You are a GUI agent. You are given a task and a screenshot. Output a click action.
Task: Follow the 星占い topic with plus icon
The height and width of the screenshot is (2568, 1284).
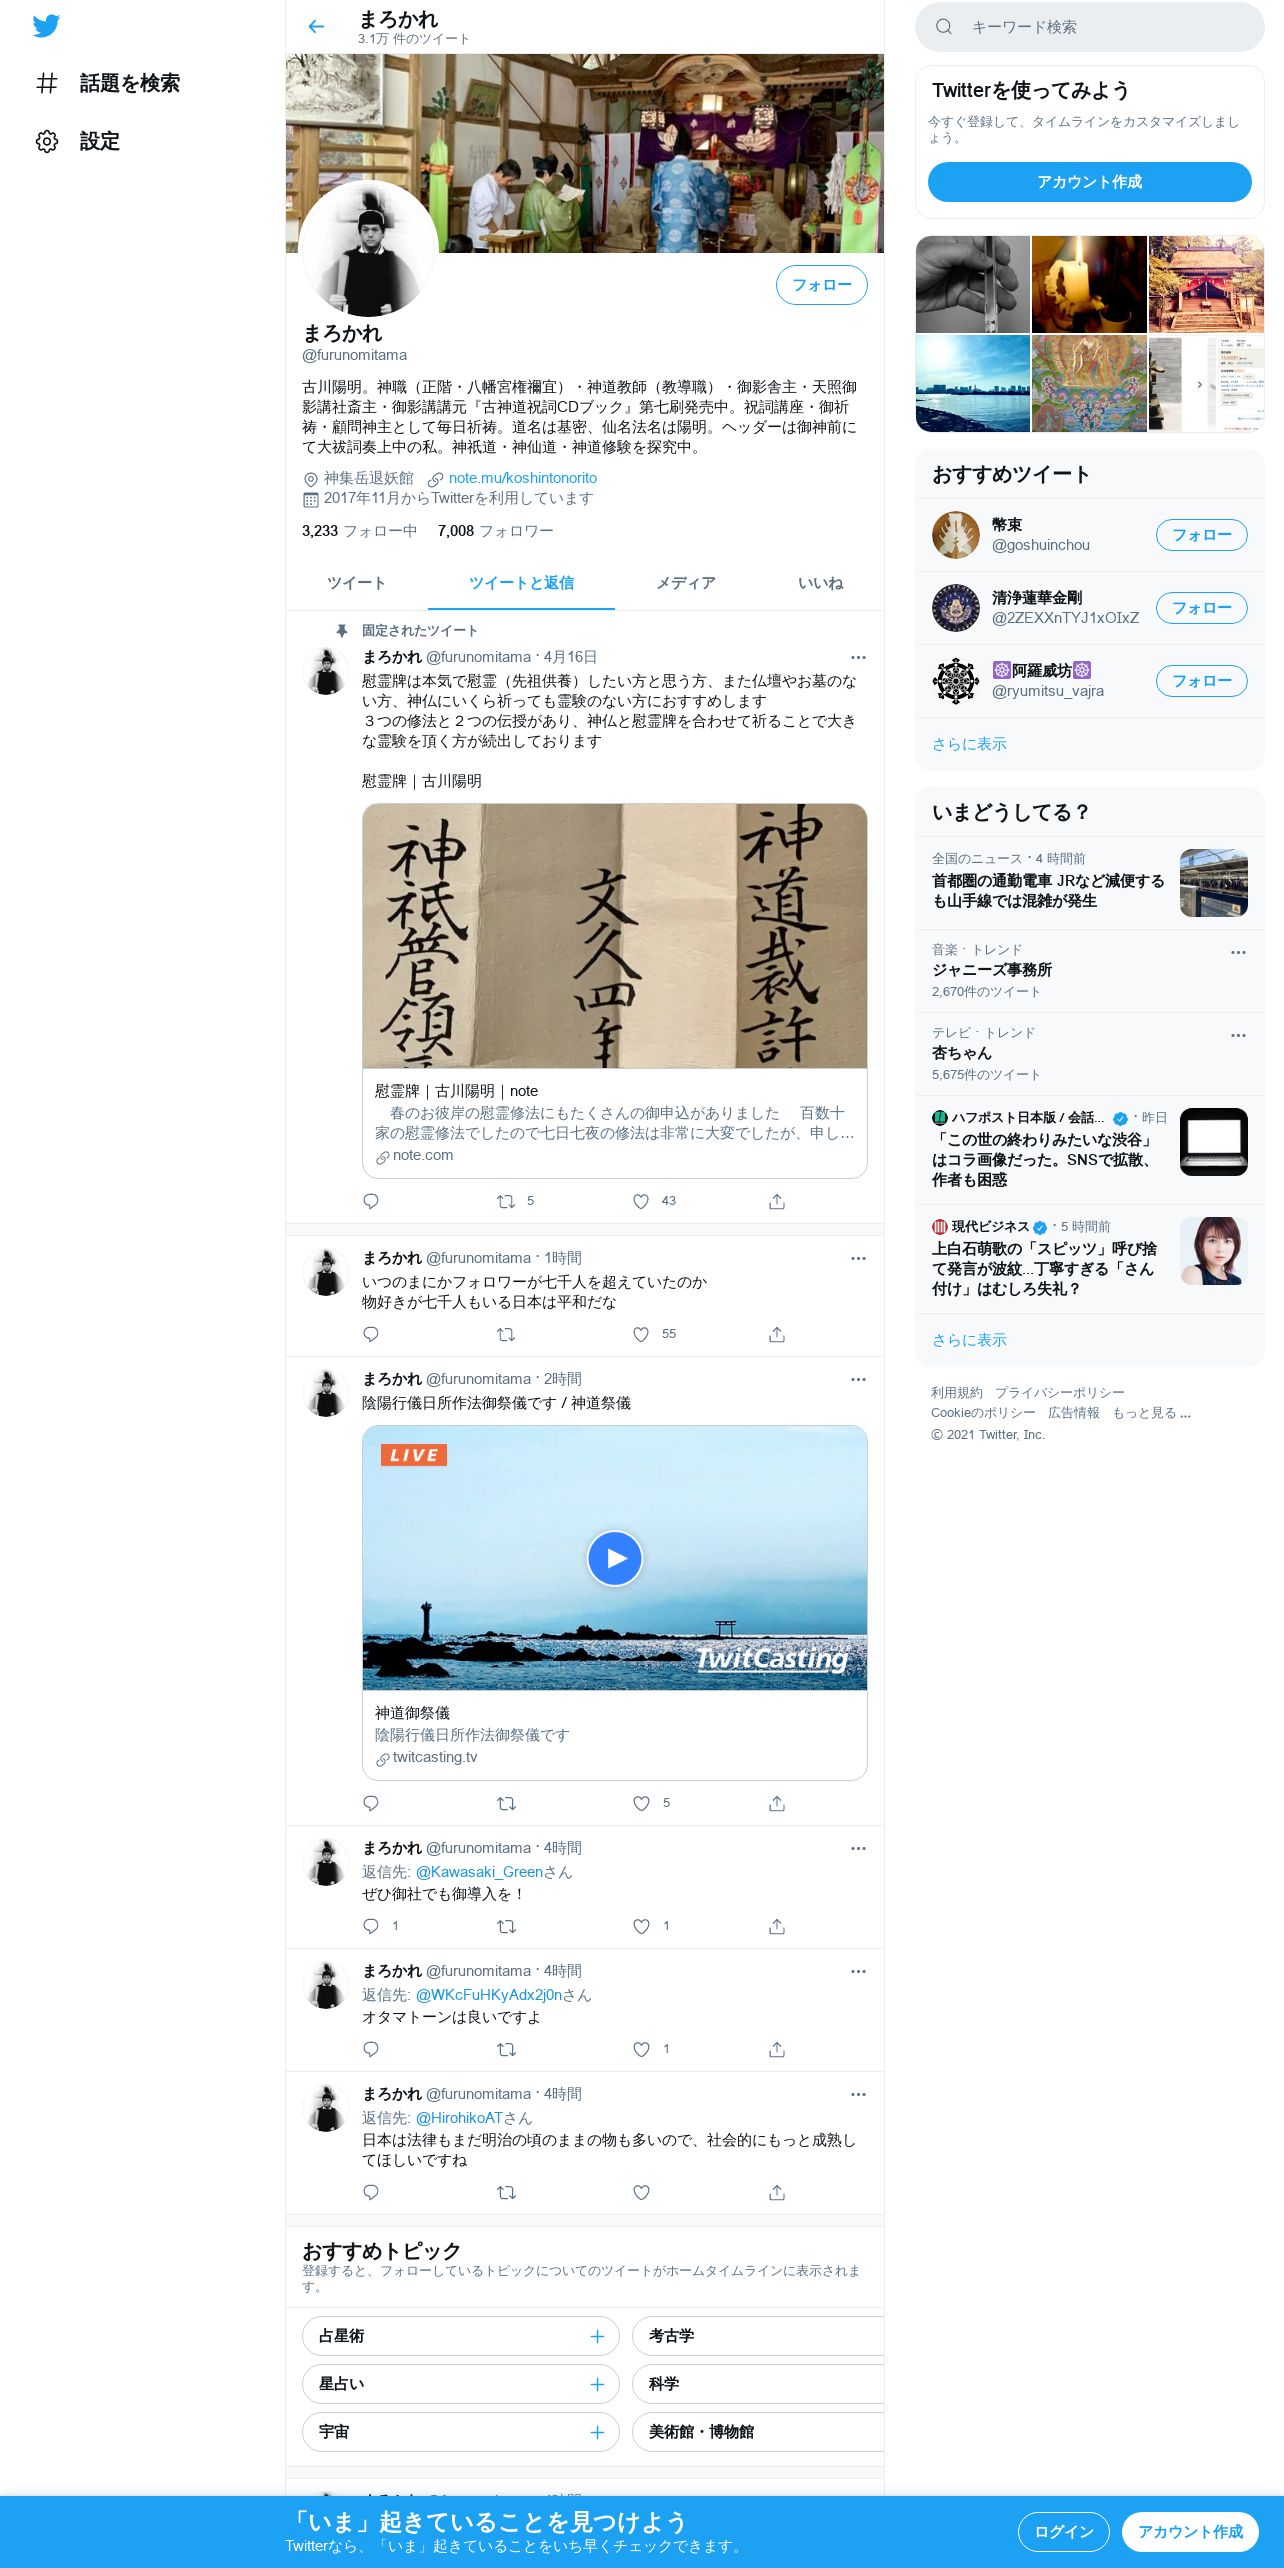[x=597, y=2384]
